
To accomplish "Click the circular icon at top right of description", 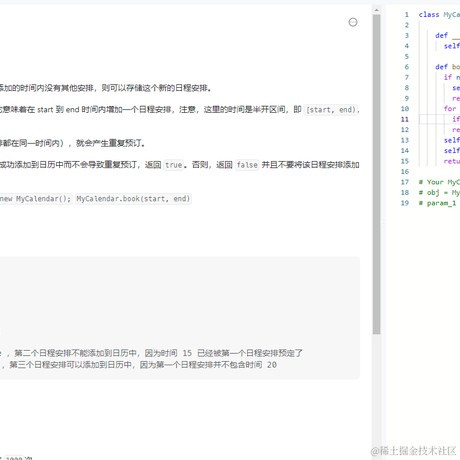I will (x=353, y=22).
